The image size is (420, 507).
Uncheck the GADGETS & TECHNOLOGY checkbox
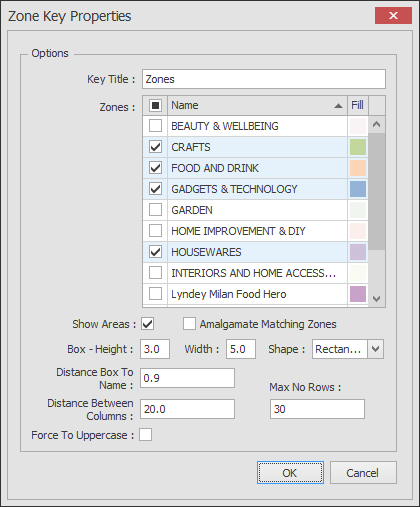pyautogui.click(x=155, y=189)
